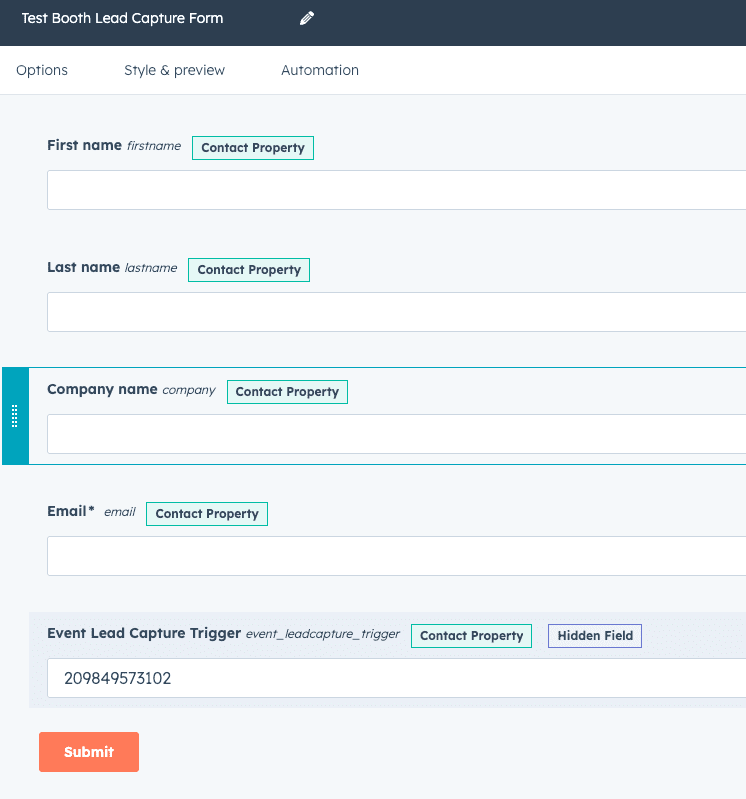The height and width of the screenshot is (799, 746).
Task: Click Contact Property badge next to Last name
Action: click(x=249, y=270)
